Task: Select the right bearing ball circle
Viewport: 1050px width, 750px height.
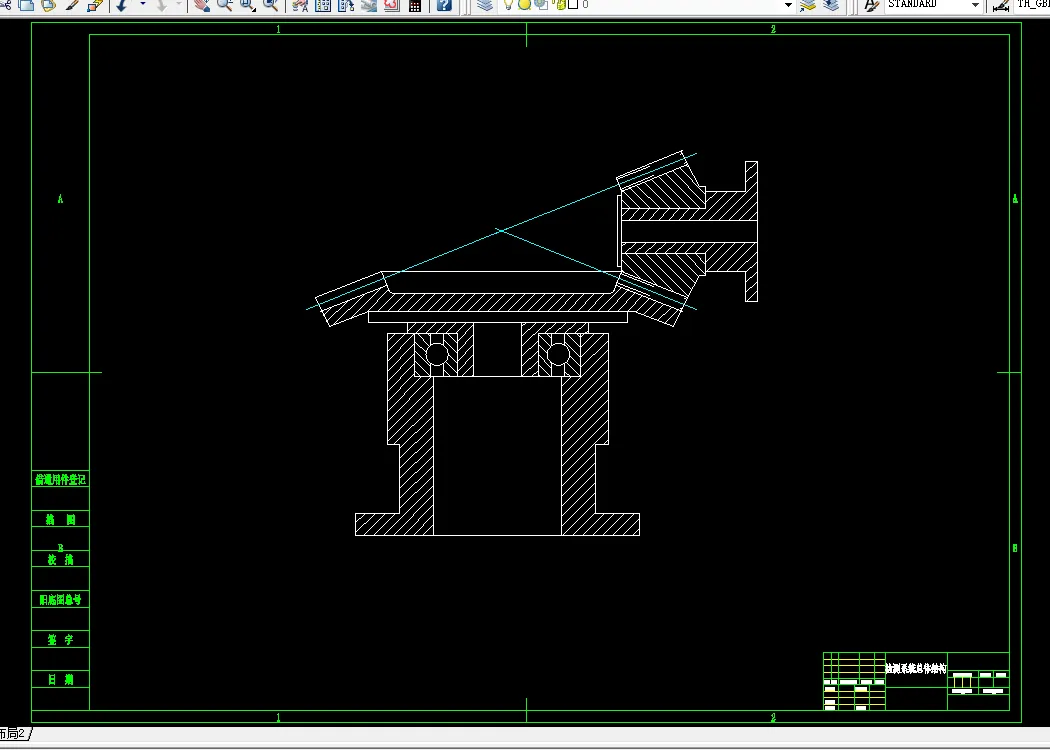Action: (558, 354)
